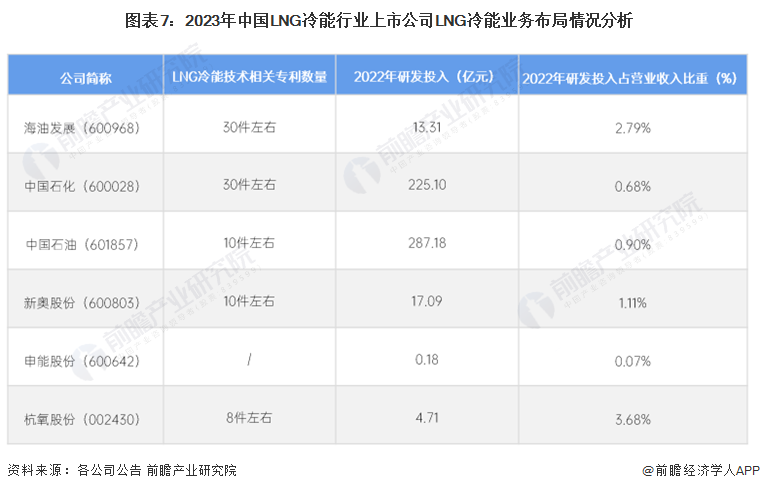Click the ratio value '3.68%'

(x=633, y=419)
